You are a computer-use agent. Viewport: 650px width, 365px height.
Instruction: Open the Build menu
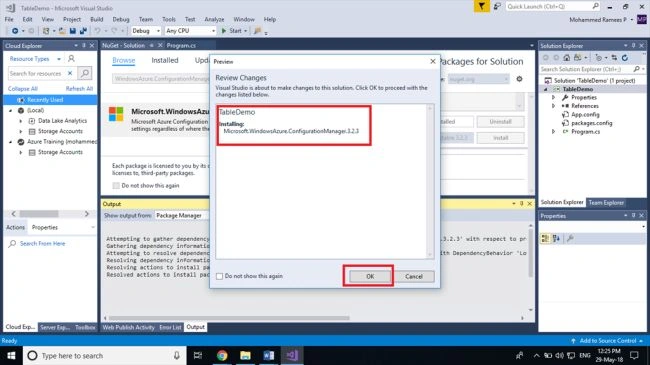tap(97, 19)
